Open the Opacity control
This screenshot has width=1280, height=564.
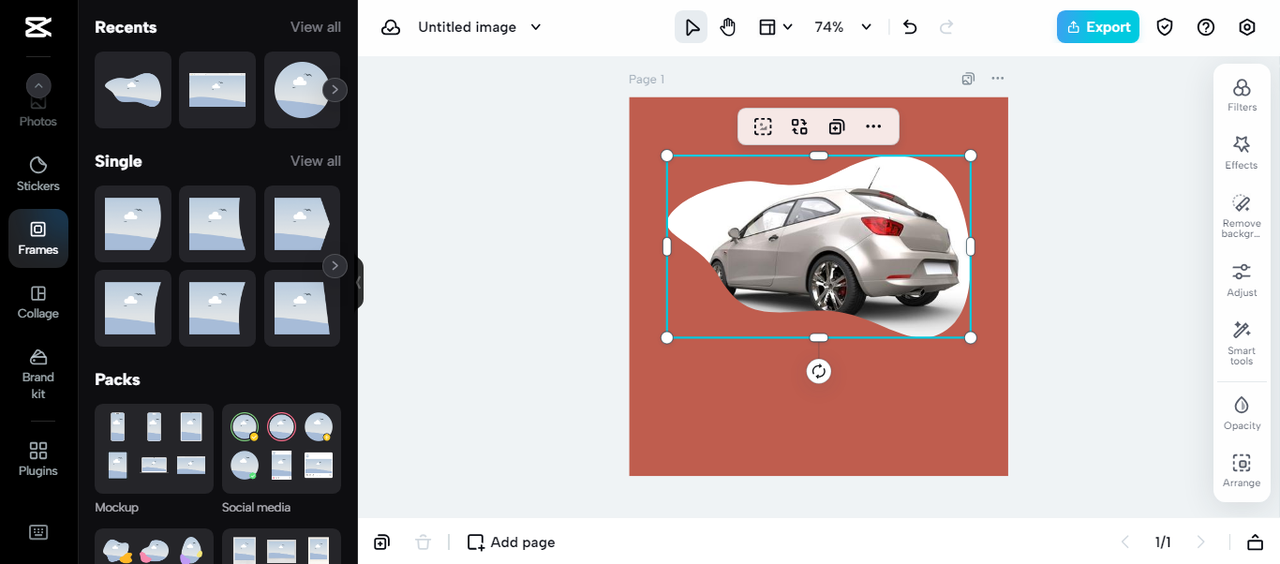[x=1242, y=413]
